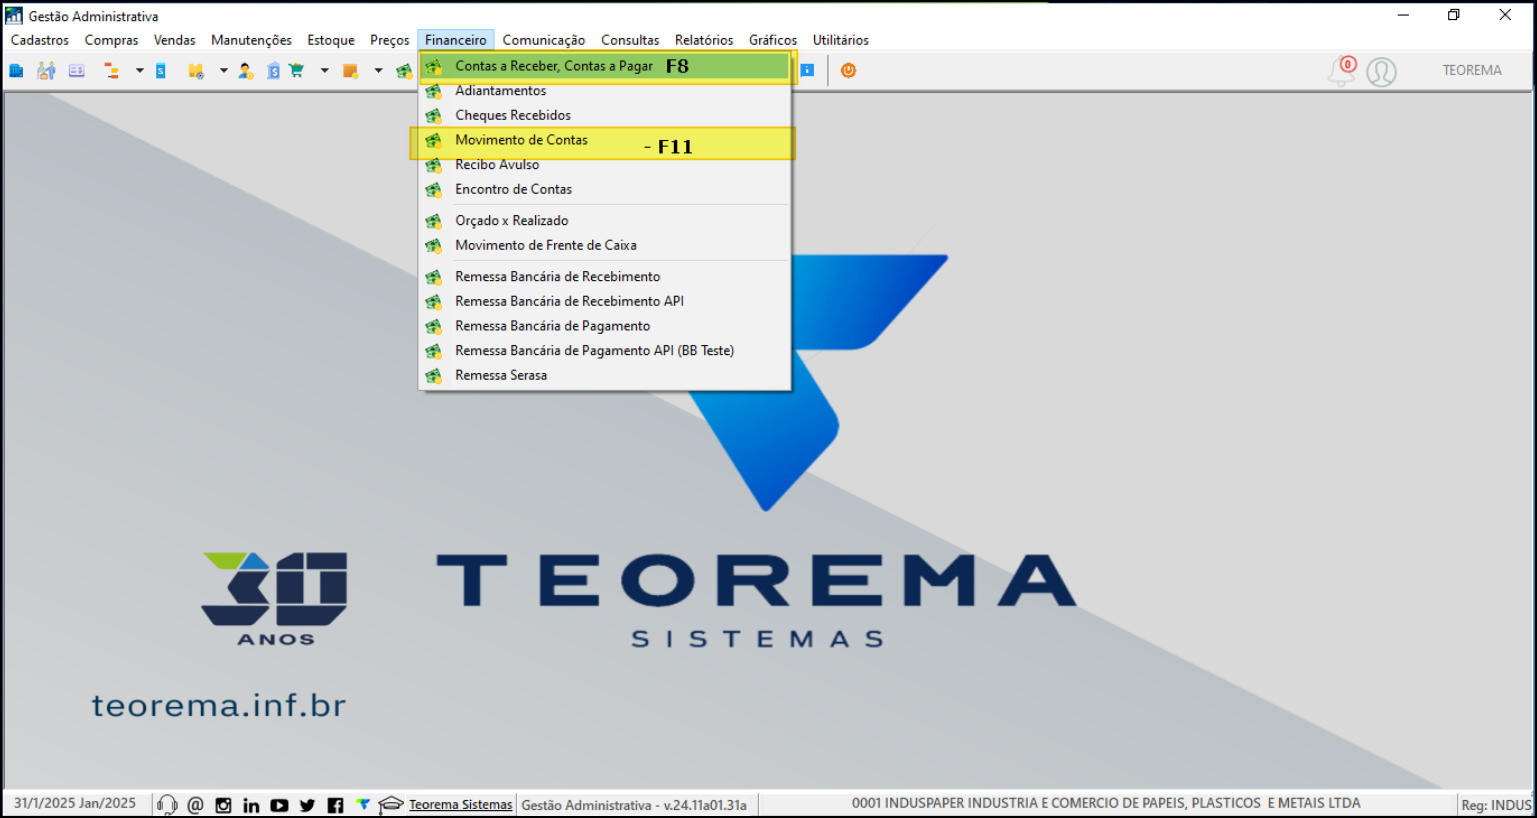Select Remessa Serasa from Financeiro menu
Screen dimensions: 1537x818
click(501, 375)
